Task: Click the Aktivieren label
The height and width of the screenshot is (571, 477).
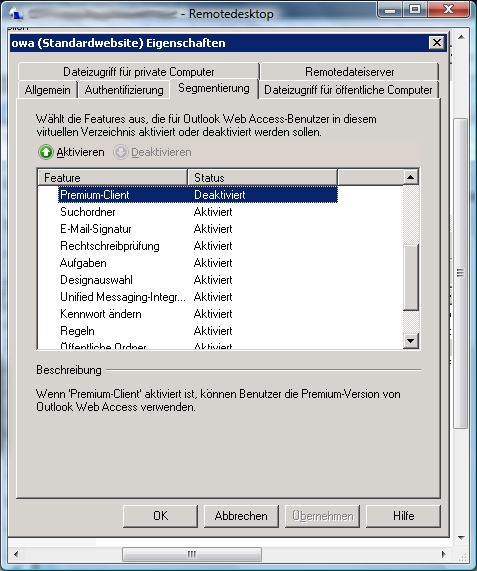Action: coord(80,152)
